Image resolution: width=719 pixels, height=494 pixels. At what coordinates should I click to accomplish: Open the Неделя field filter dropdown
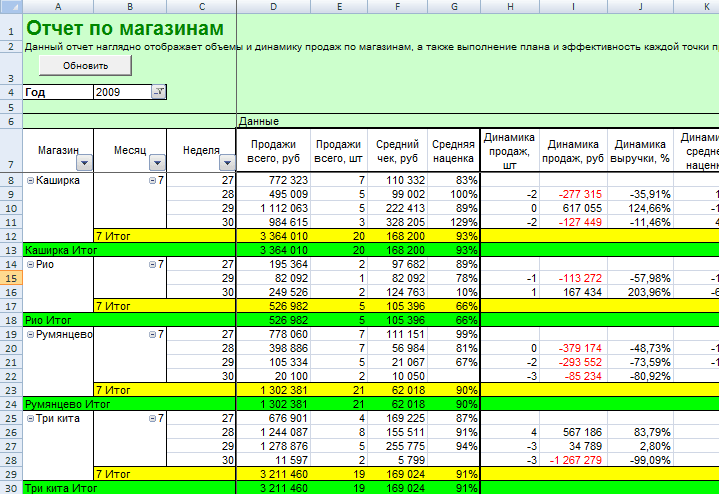coord(226,162)
